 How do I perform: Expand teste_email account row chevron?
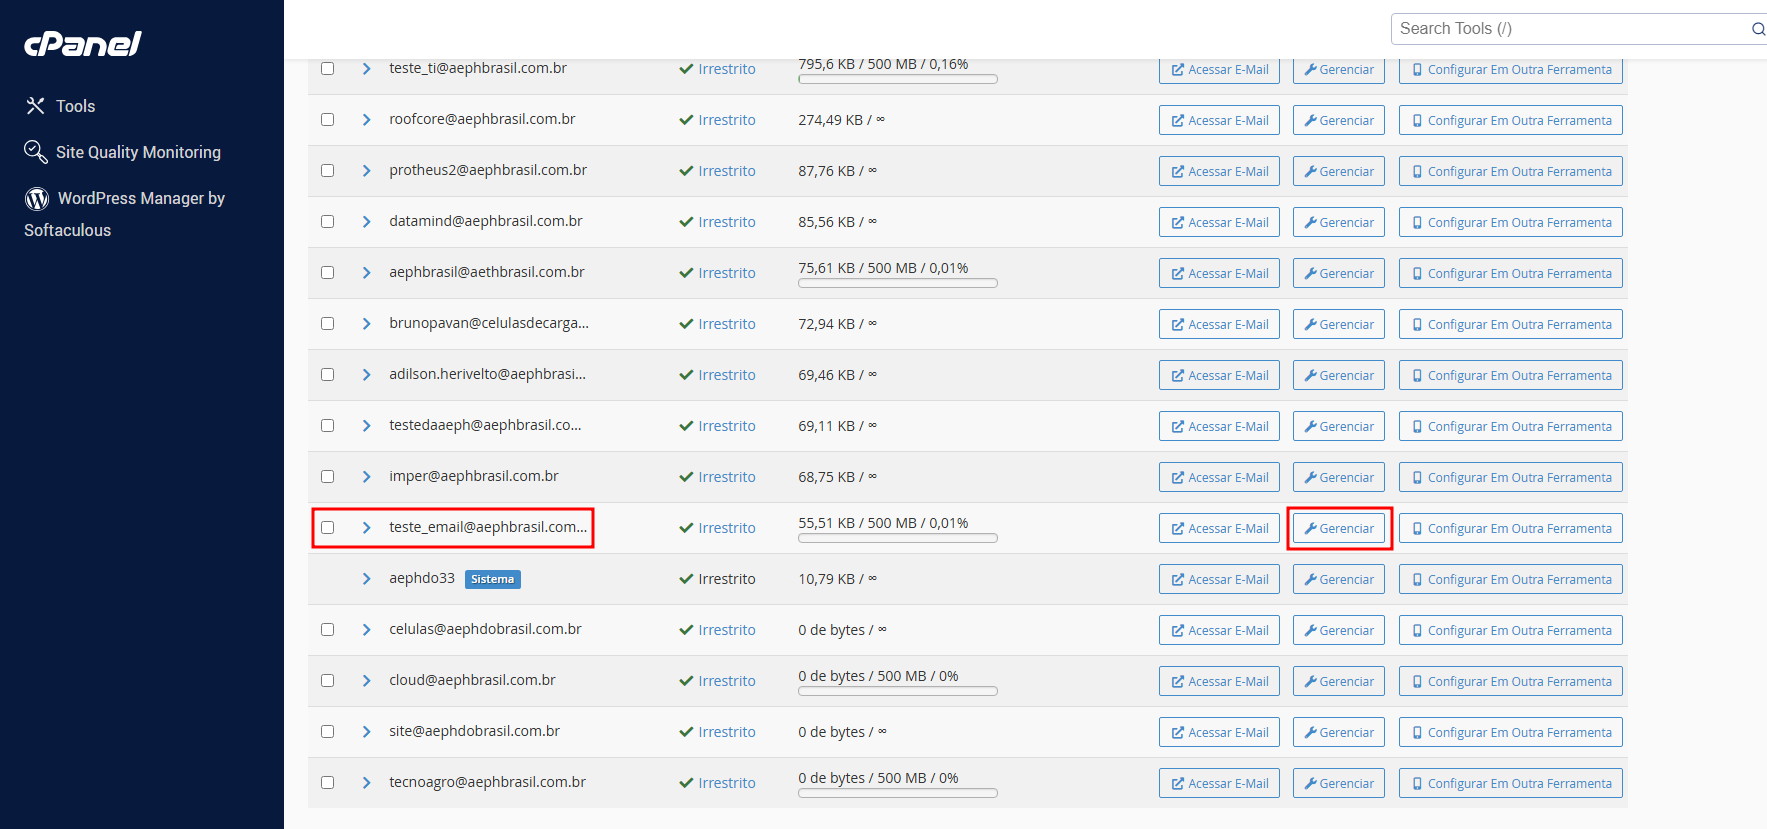(x=367, y=528)
